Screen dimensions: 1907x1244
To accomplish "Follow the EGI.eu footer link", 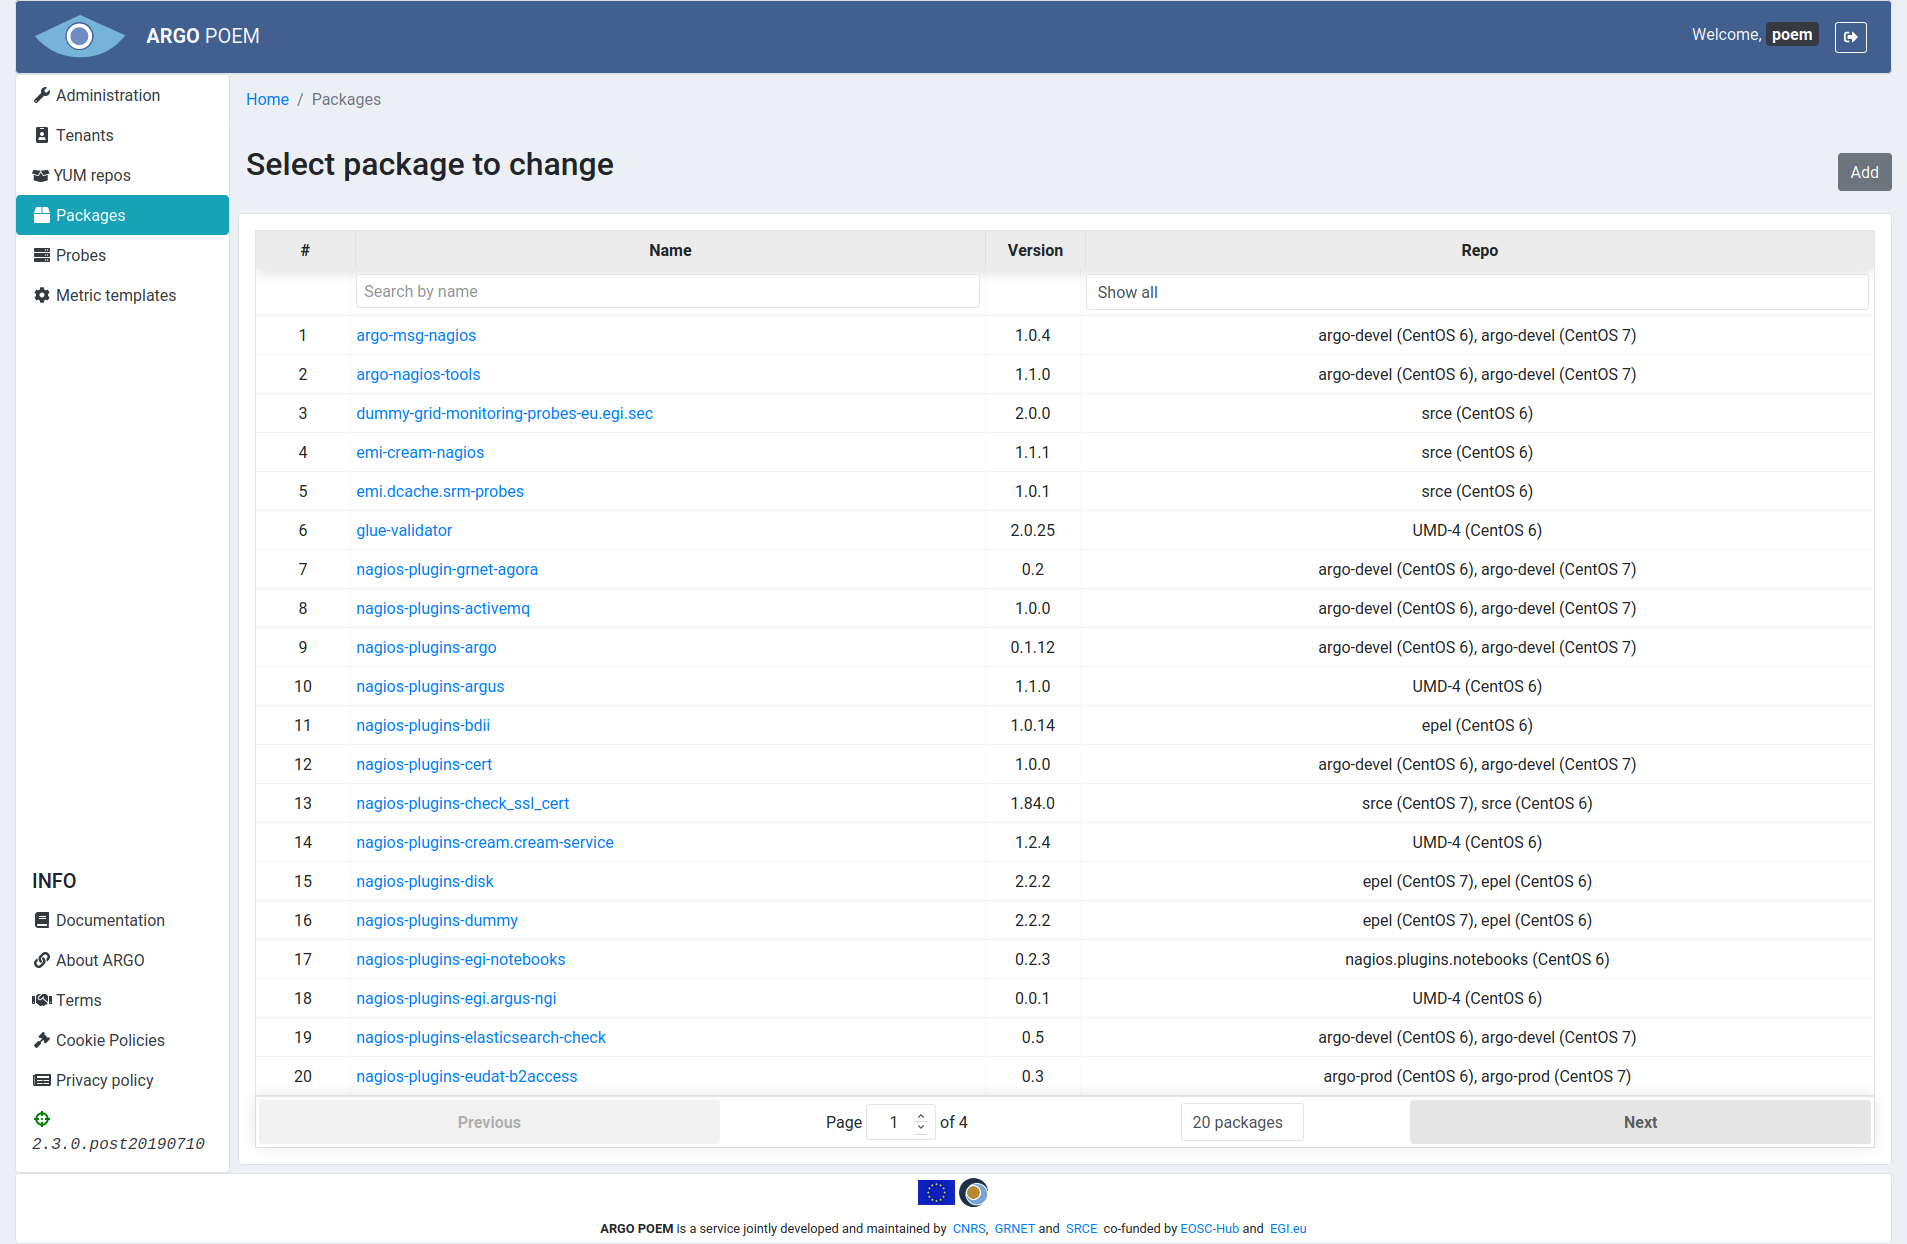I will (1288, 1229).
